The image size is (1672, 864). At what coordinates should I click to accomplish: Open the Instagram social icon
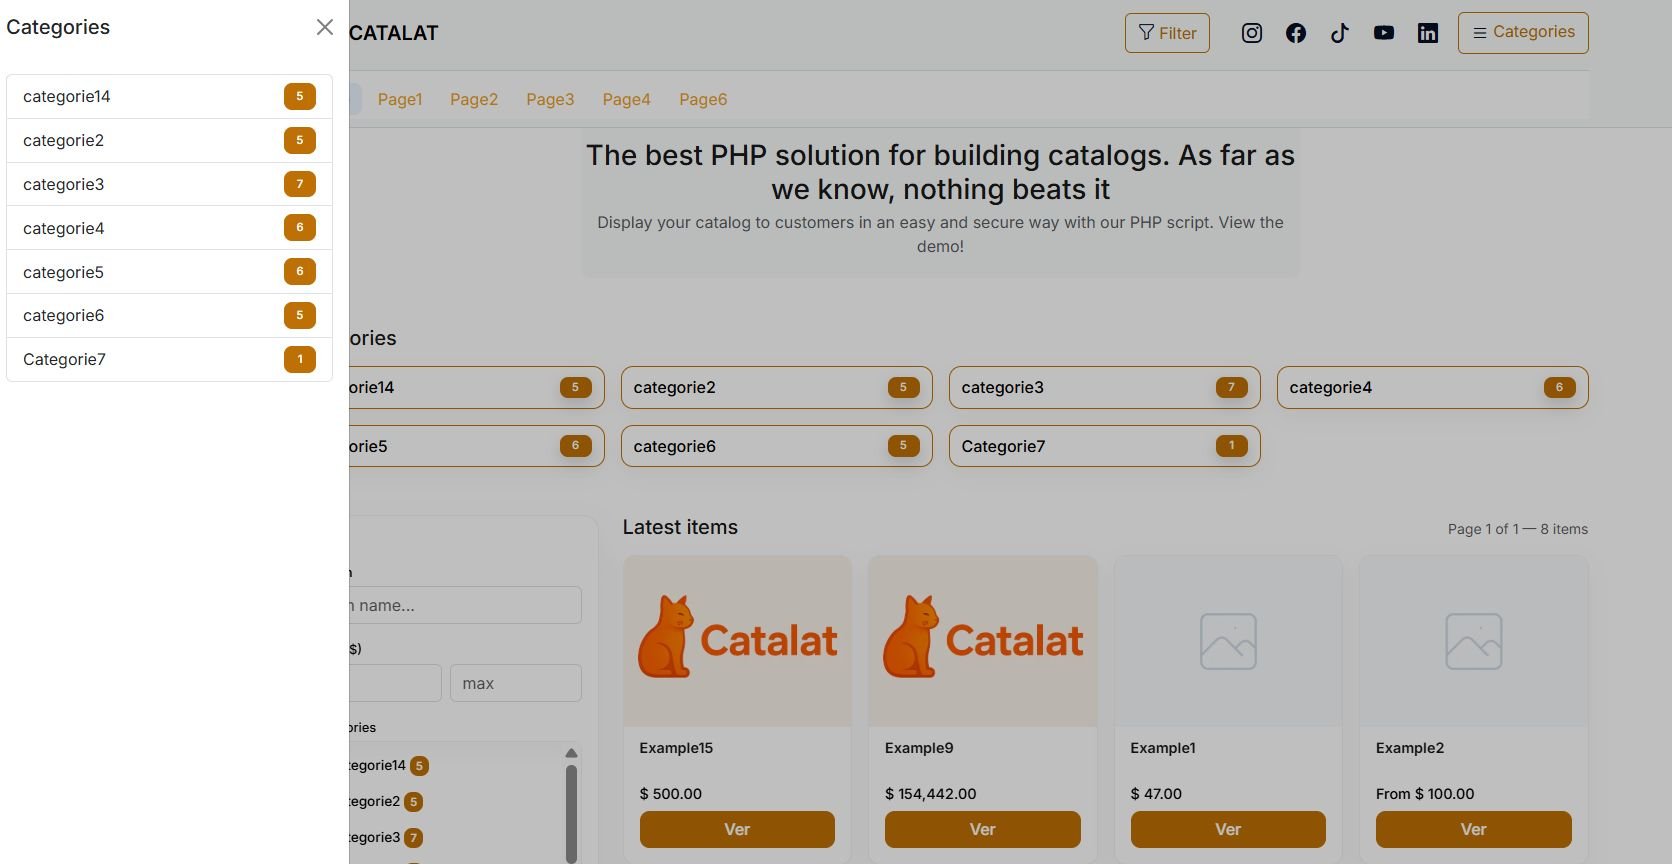1251,33
